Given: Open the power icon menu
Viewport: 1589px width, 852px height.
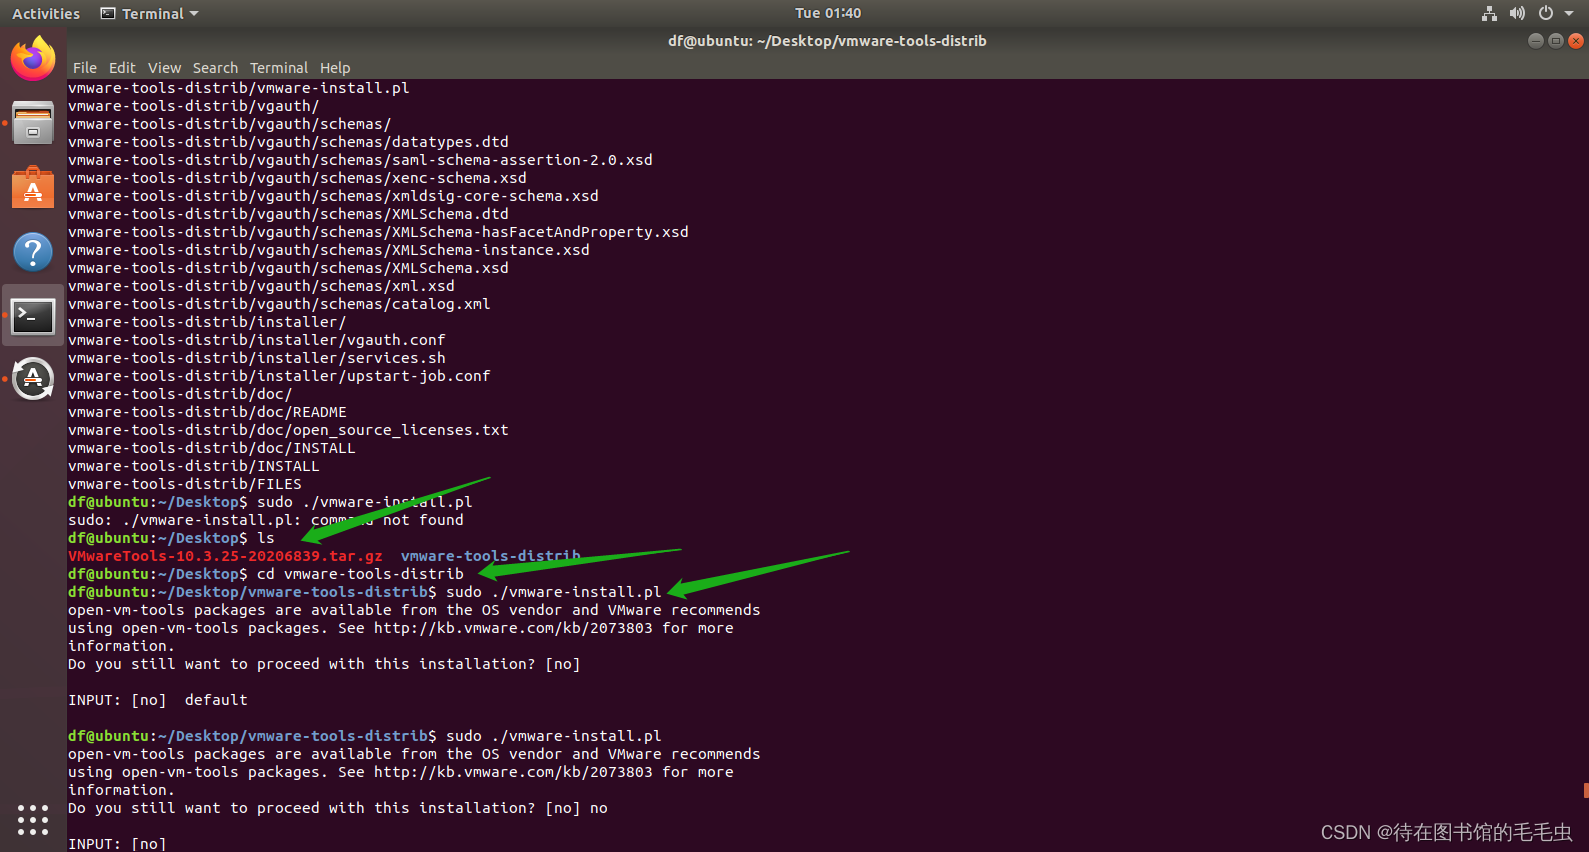Looking at the screenshot, I should coord(1546,13).
